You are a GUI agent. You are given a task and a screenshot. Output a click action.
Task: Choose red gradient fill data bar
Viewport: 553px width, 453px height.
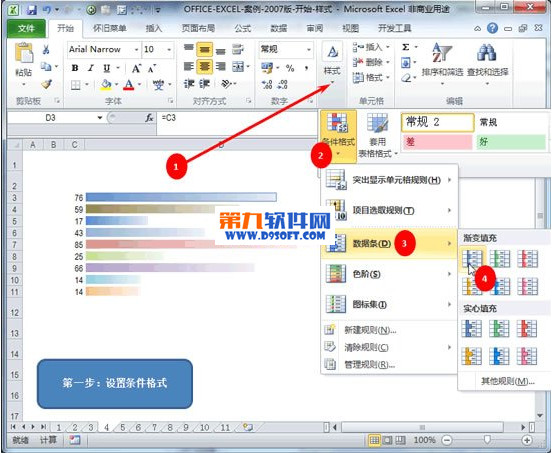tap(528, 258)
